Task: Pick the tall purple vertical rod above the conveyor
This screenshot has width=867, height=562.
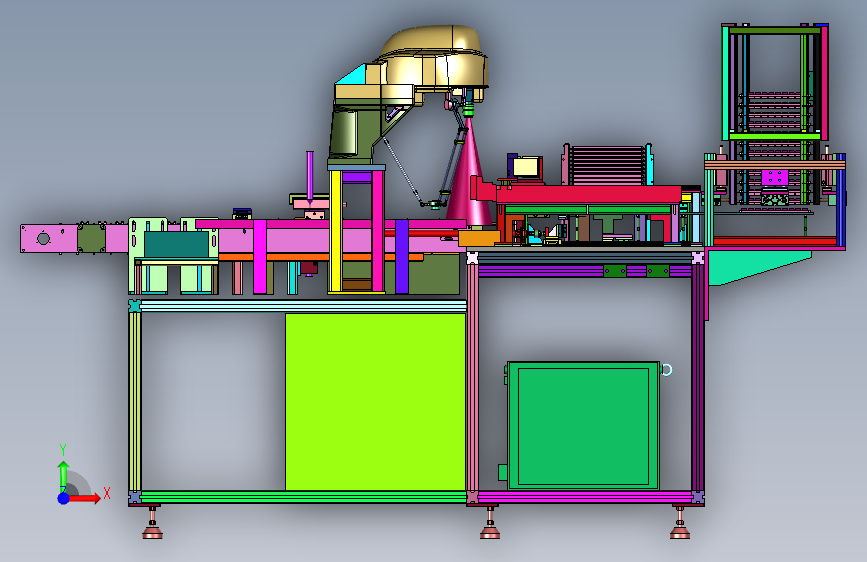Action: click(x=310, y=175)
